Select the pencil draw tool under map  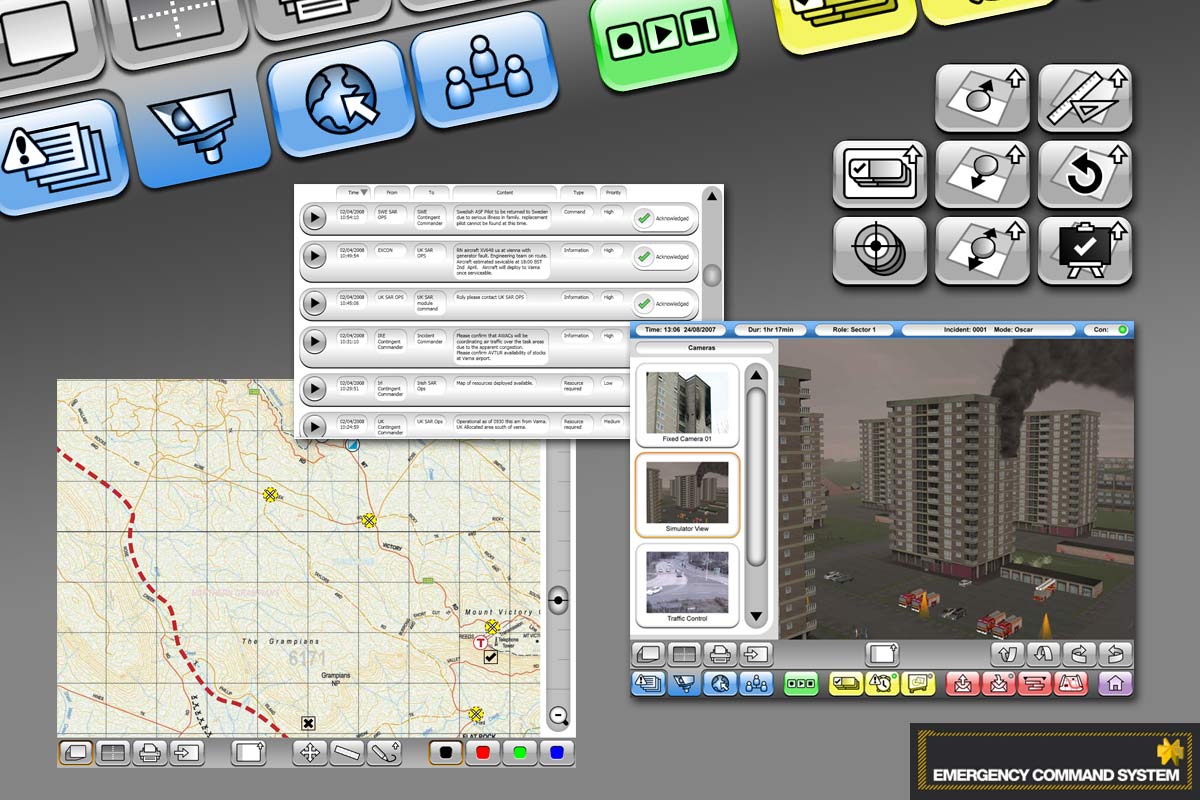384,752
